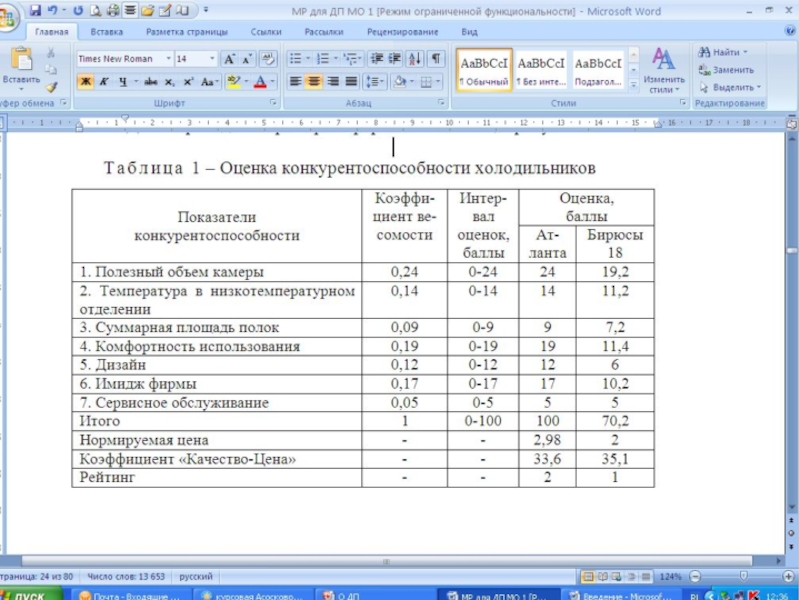Click the Заменить (Replace) button
The width and height of the screenshot is (800, 600).
(x=729, y=70)
